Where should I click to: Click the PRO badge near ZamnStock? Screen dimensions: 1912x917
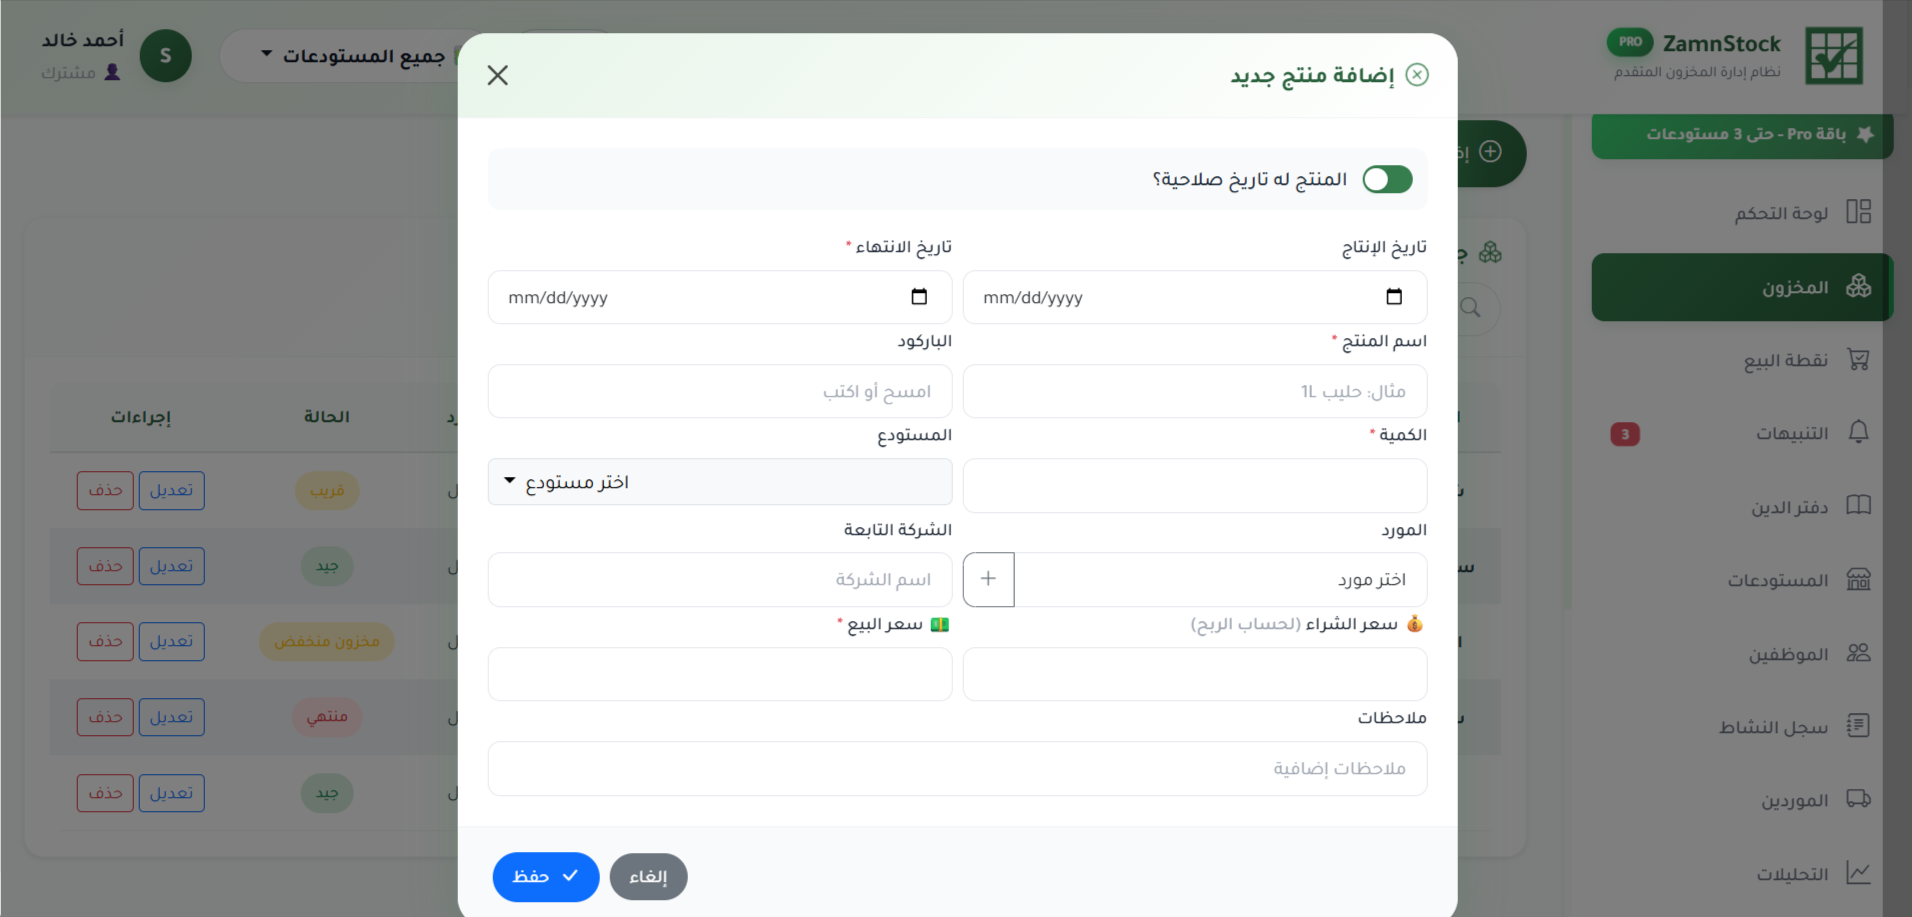point(1630,42)
